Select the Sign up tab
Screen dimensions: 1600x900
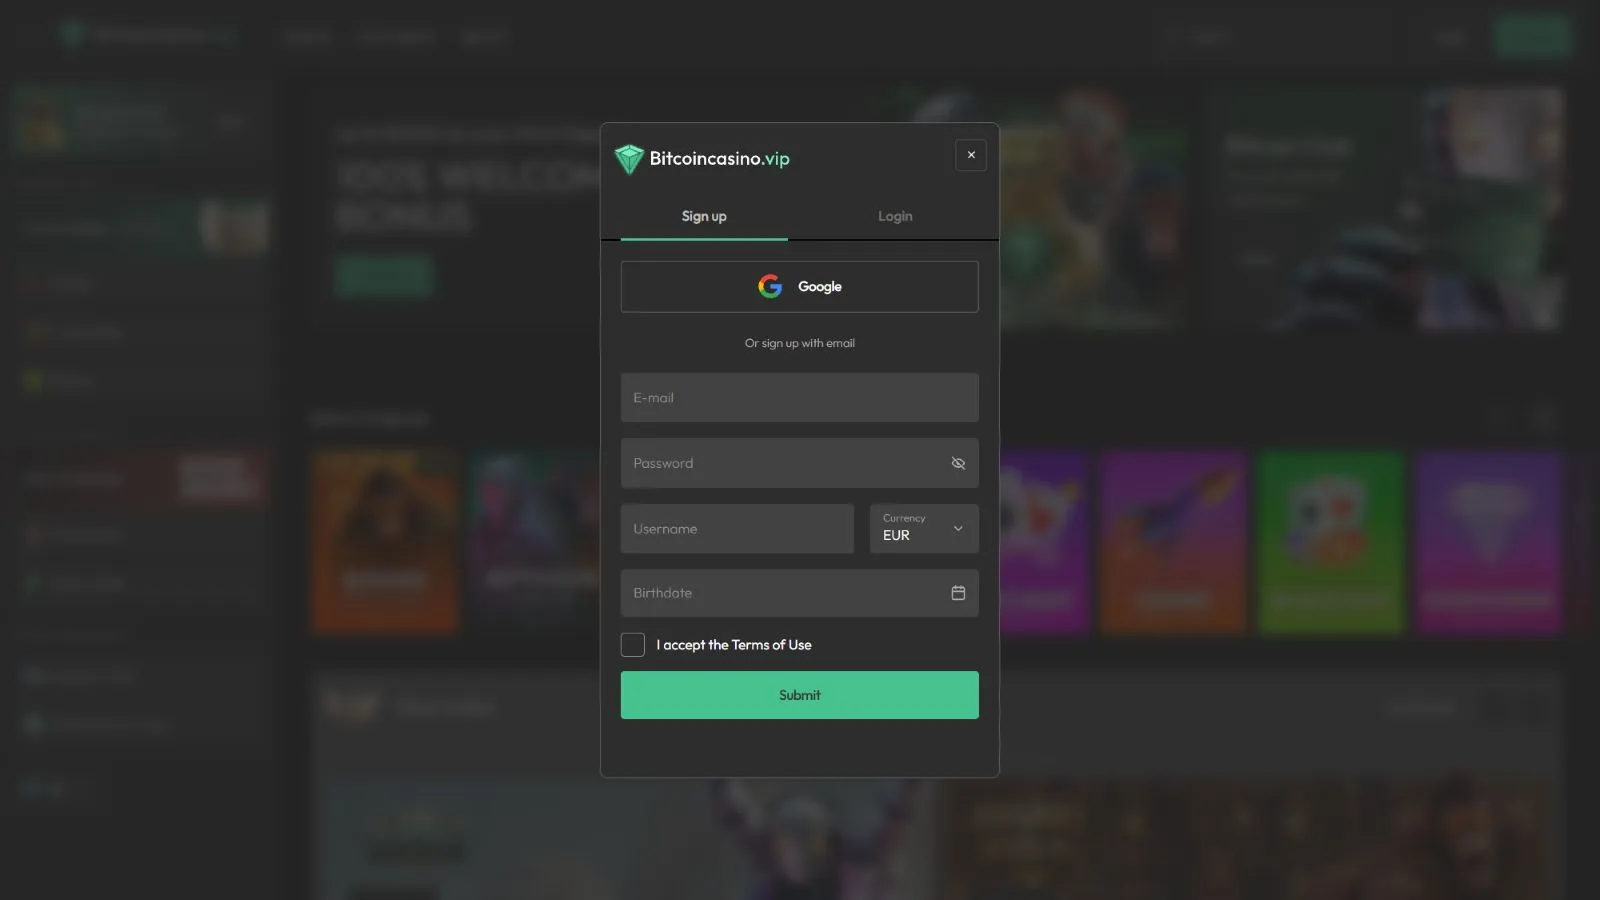[704, 216]
